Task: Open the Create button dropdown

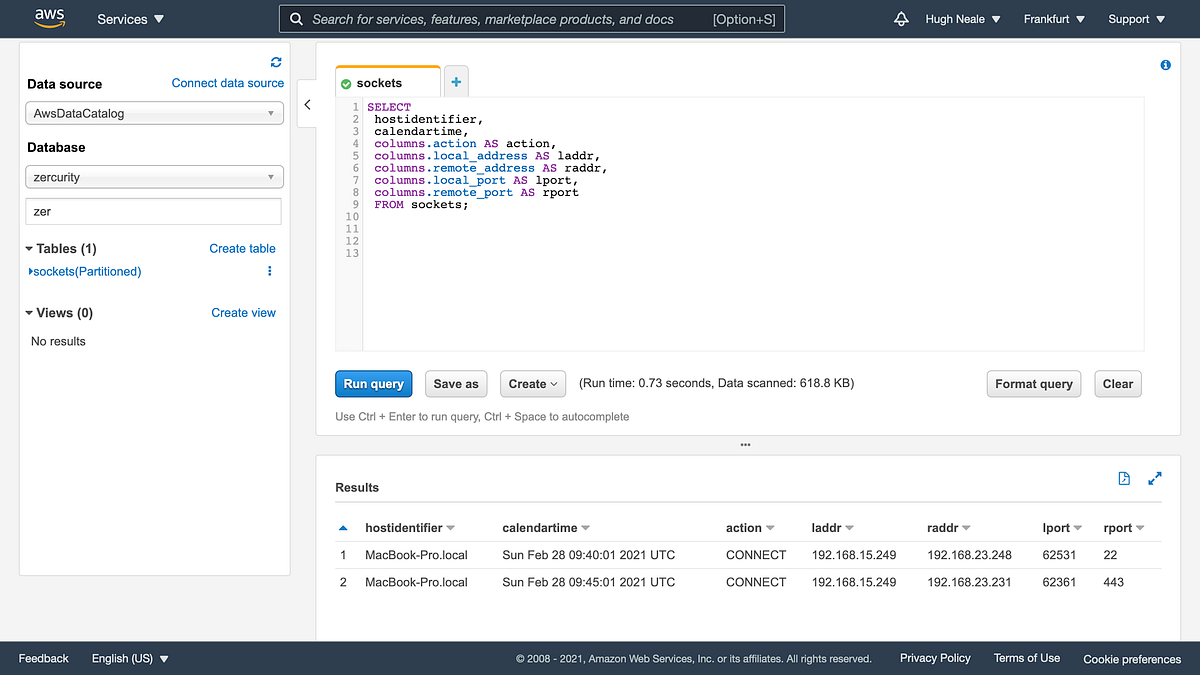Action: click(x=533, y=383)
